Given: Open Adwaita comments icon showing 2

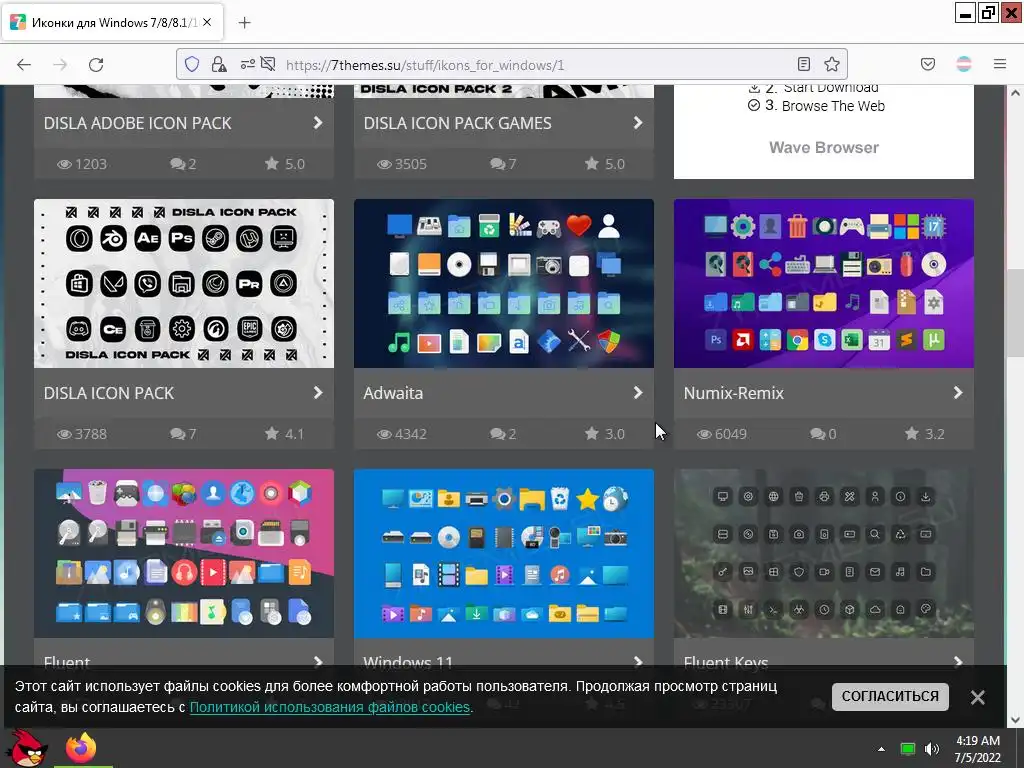Looking at the screenshot, I should [x=498, y=434].
